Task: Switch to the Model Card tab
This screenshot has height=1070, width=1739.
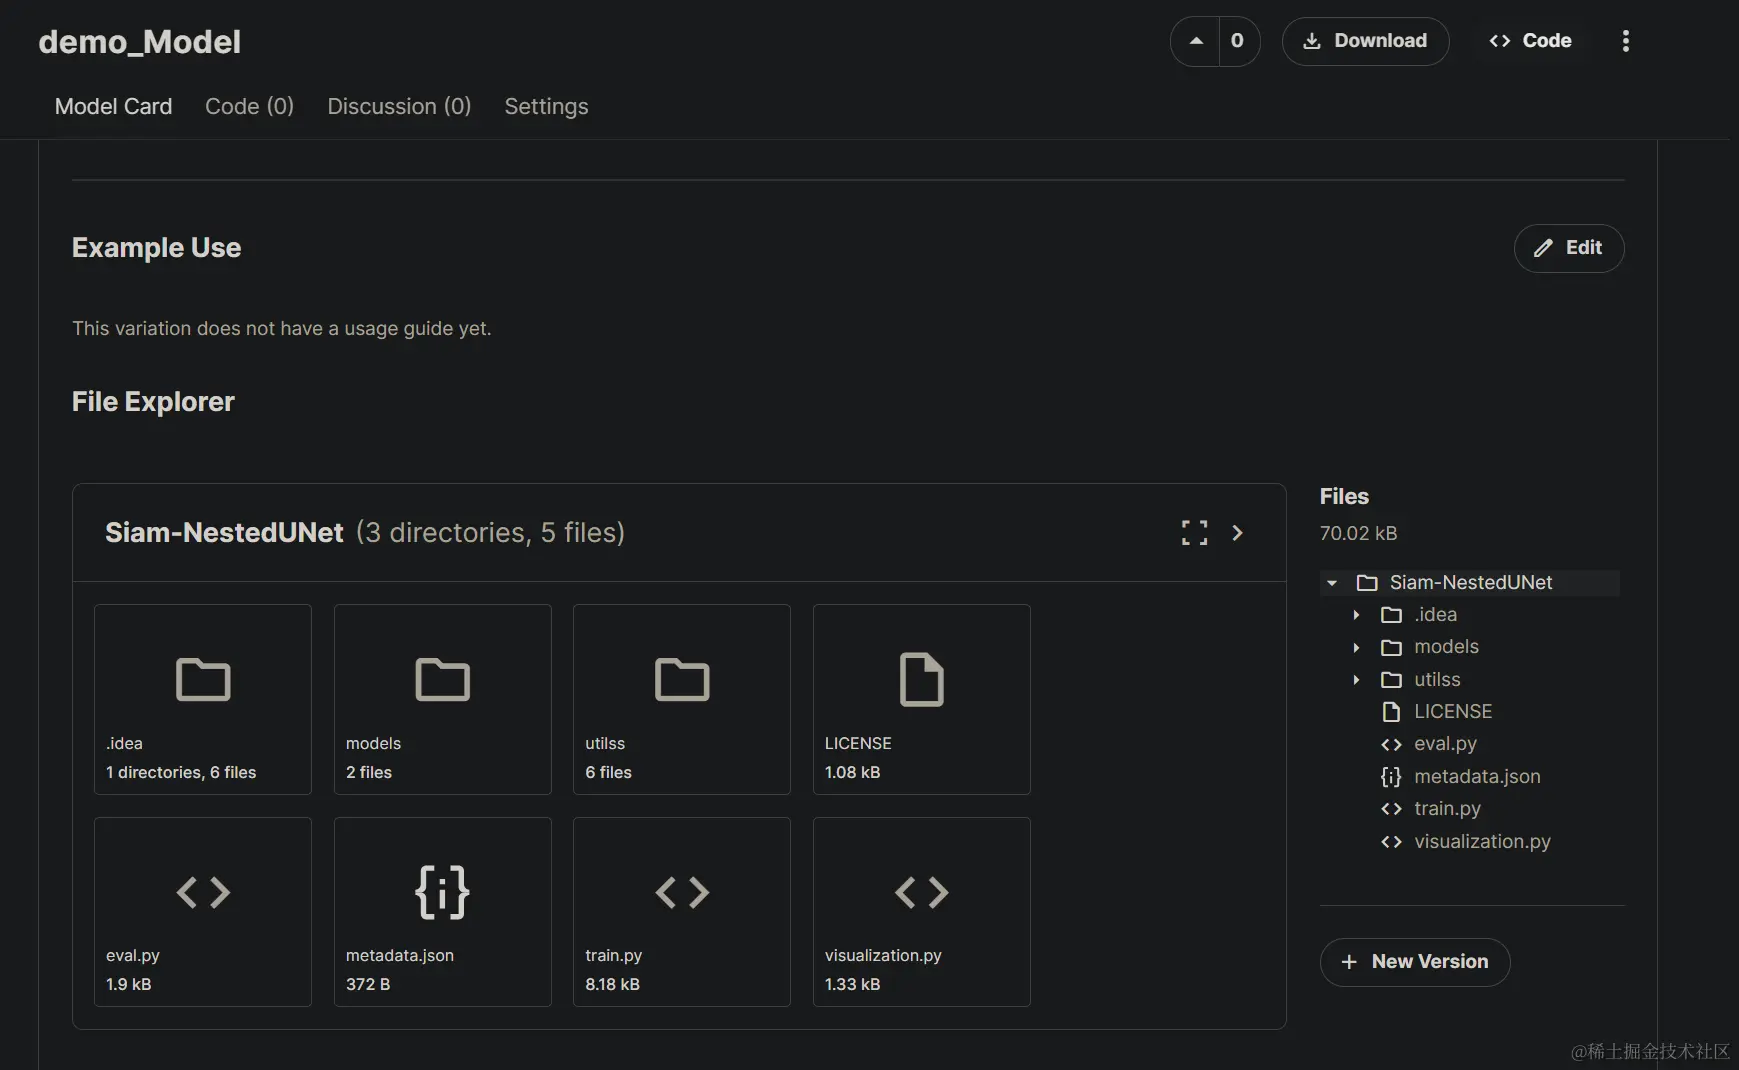Action: (113, 106)
